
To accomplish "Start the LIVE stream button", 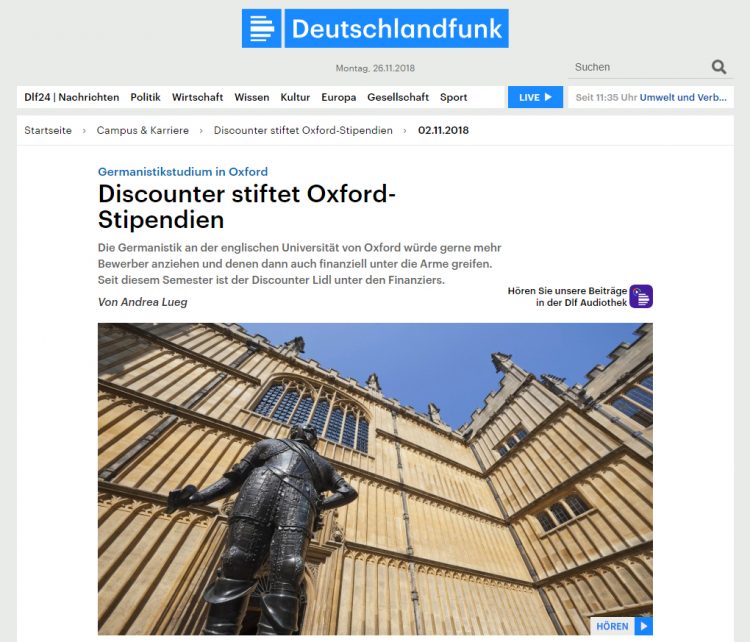I will [535, 97].
